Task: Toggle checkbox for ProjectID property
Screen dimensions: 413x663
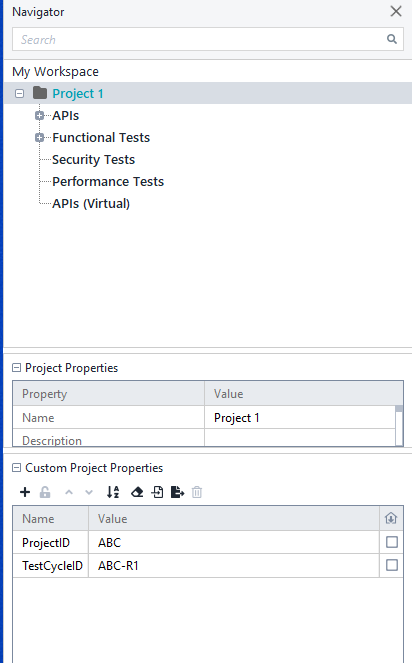Action: 392,542
